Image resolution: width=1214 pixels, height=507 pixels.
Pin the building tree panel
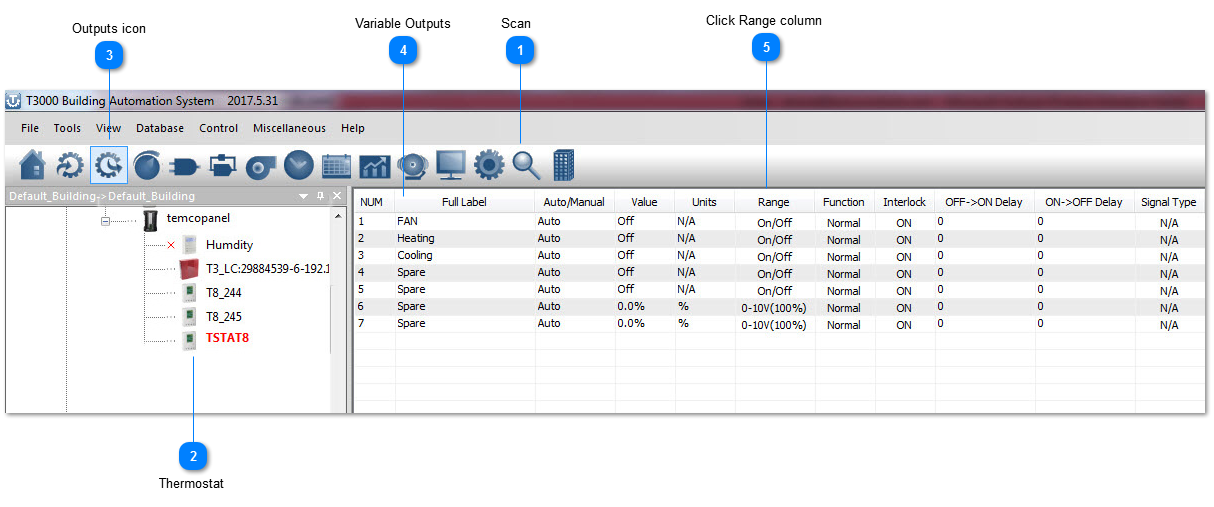click(x=320, y=196)
